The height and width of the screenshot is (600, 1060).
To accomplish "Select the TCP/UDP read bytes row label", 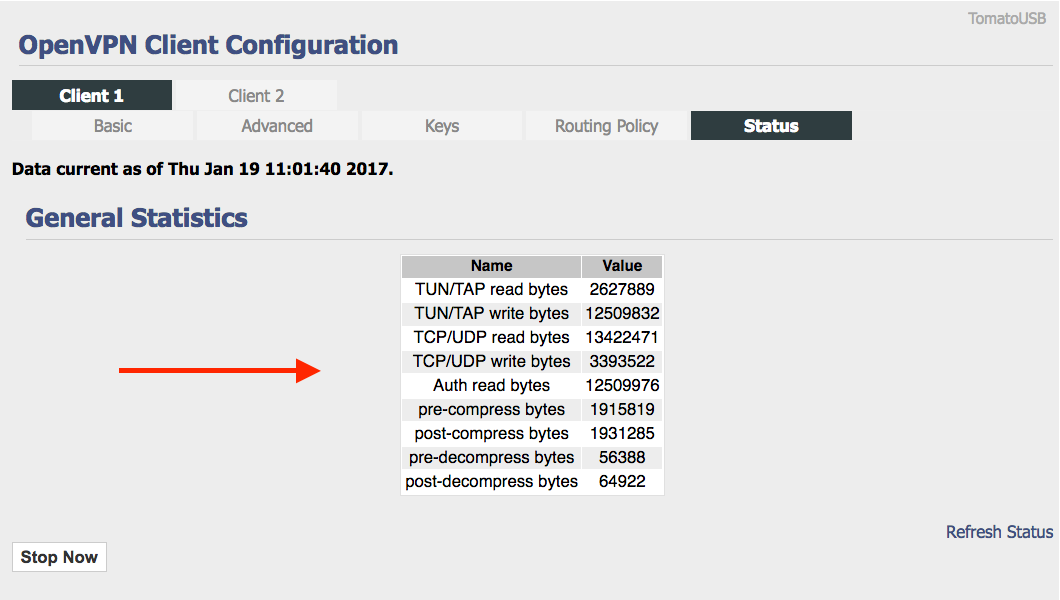I will [x=491, y=337].
